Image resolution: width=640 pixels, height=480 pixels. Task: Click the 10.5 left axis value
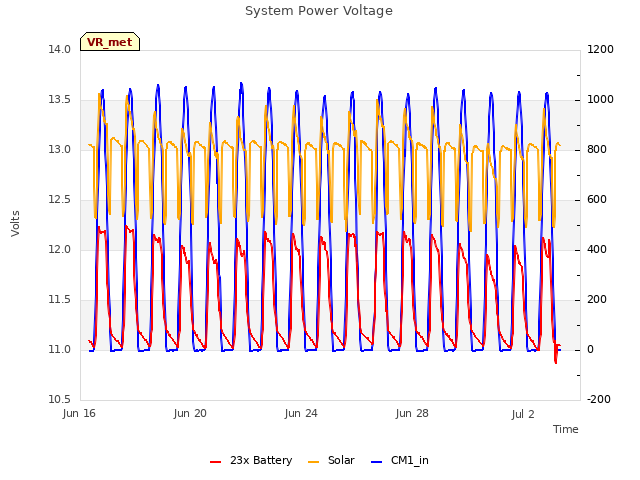pos(59,399)
